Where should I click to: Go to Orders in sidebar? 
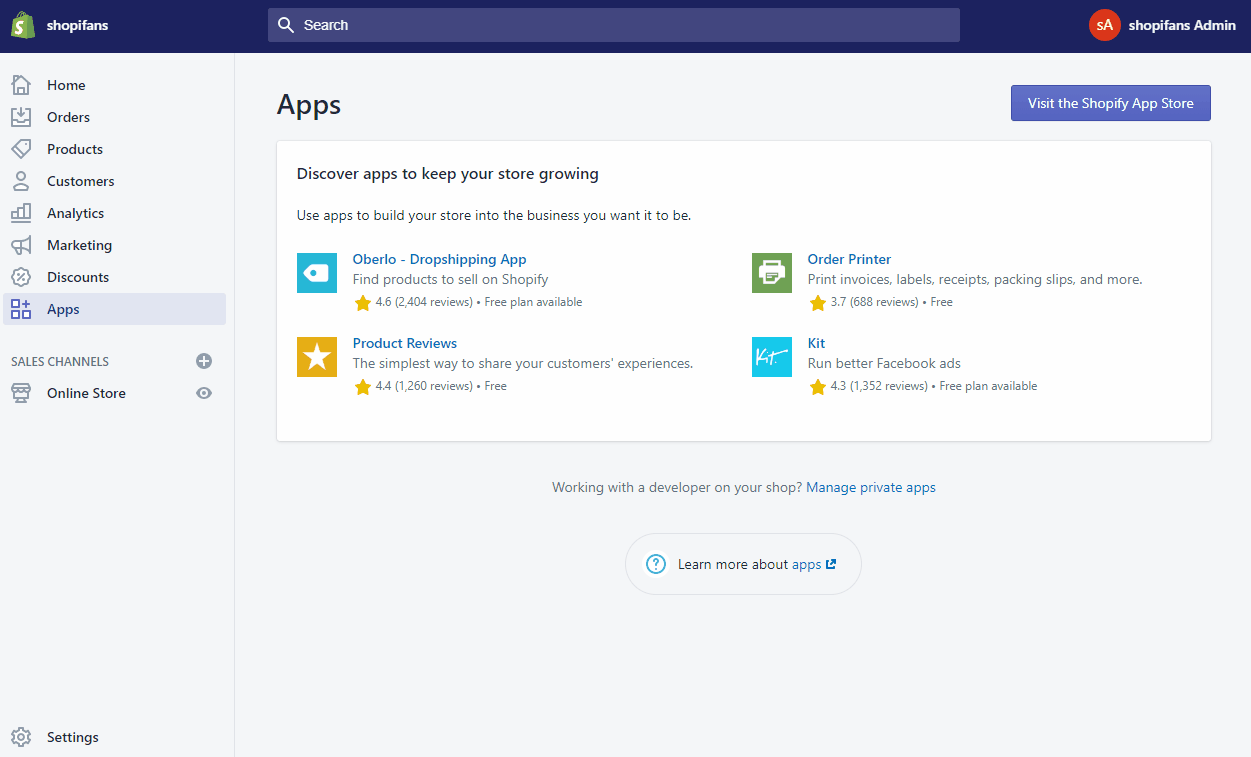coord(115,117)
